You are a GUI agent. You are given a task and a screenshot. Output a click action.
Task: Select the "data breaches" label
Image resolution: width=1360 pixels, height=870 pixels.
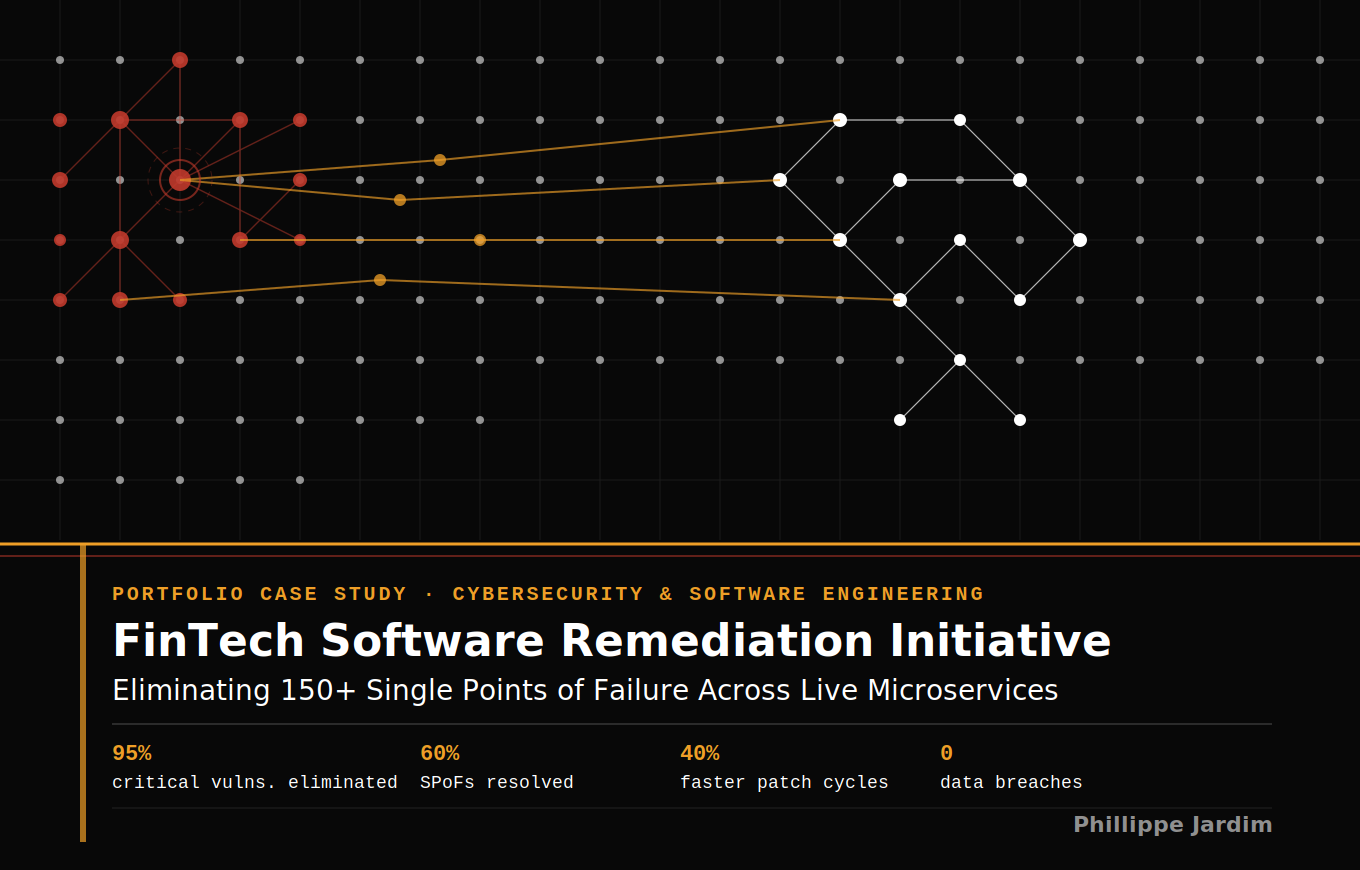(x=1011, y=782)
